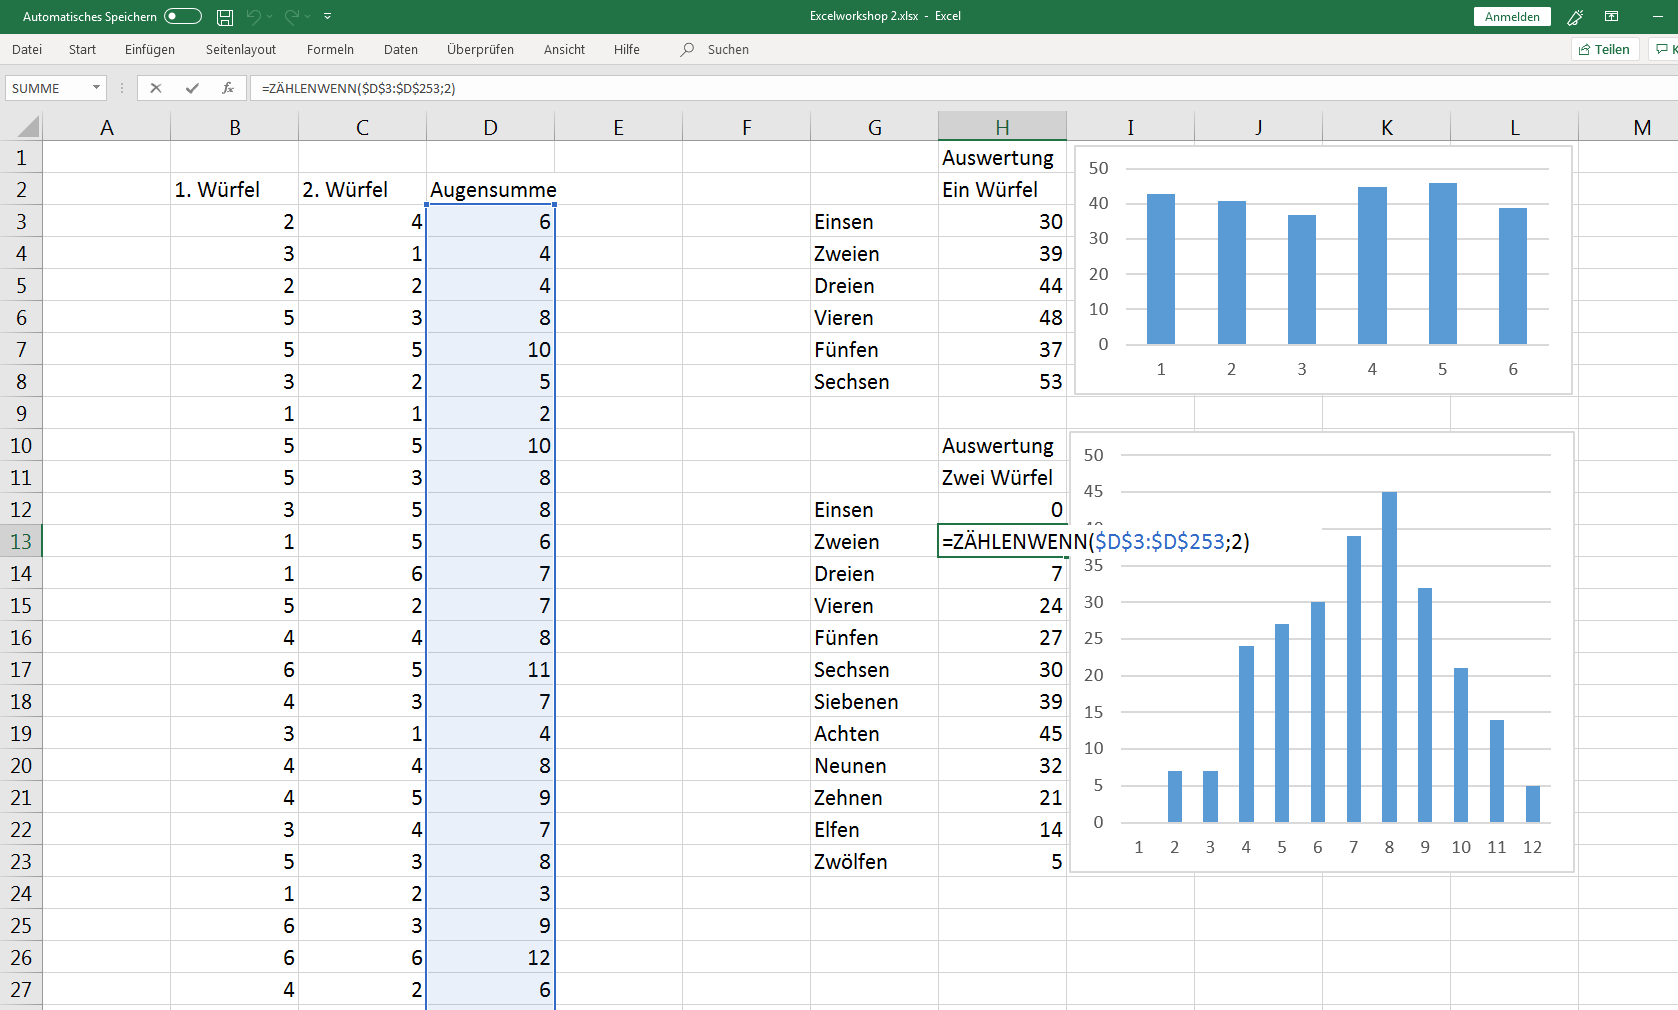1678x1010 pixels.
Task: Click the Suchen magnifier icon
Action: click(x=687, y=49)
